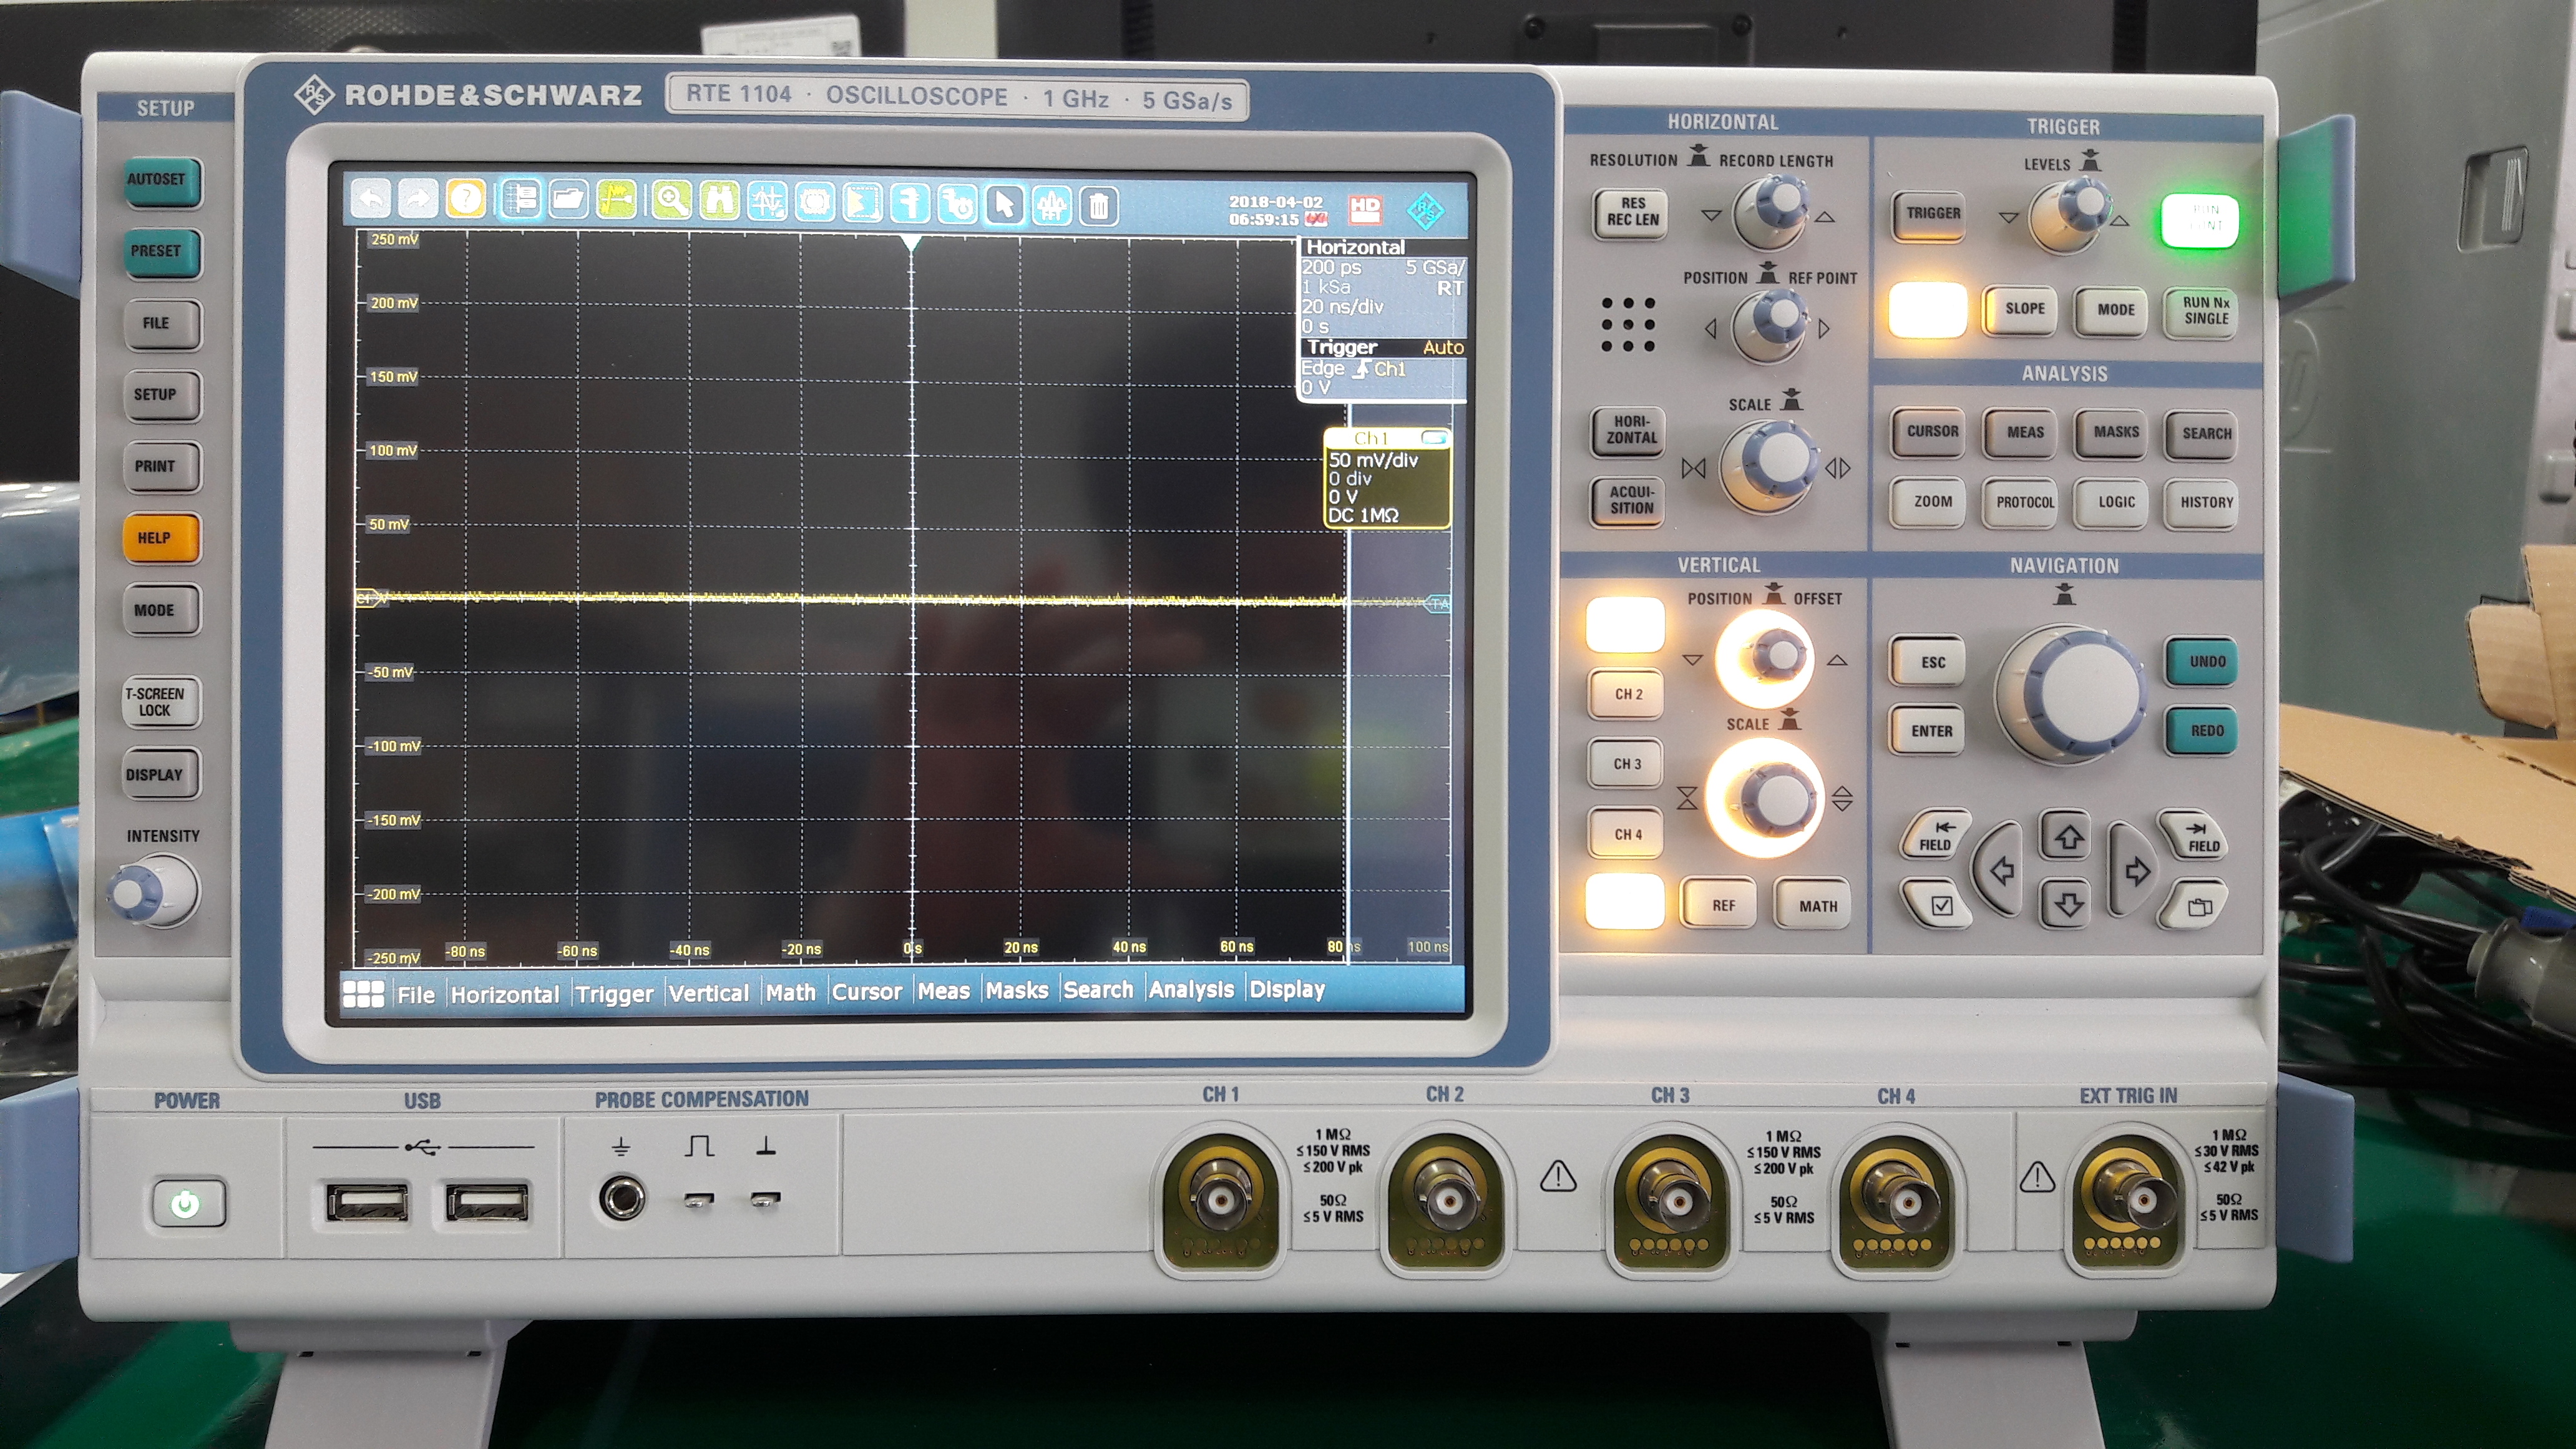The height and width of the screenshot is (1449, 2576).
Task: Open the binoculars search icon
Action: point(719,201)
